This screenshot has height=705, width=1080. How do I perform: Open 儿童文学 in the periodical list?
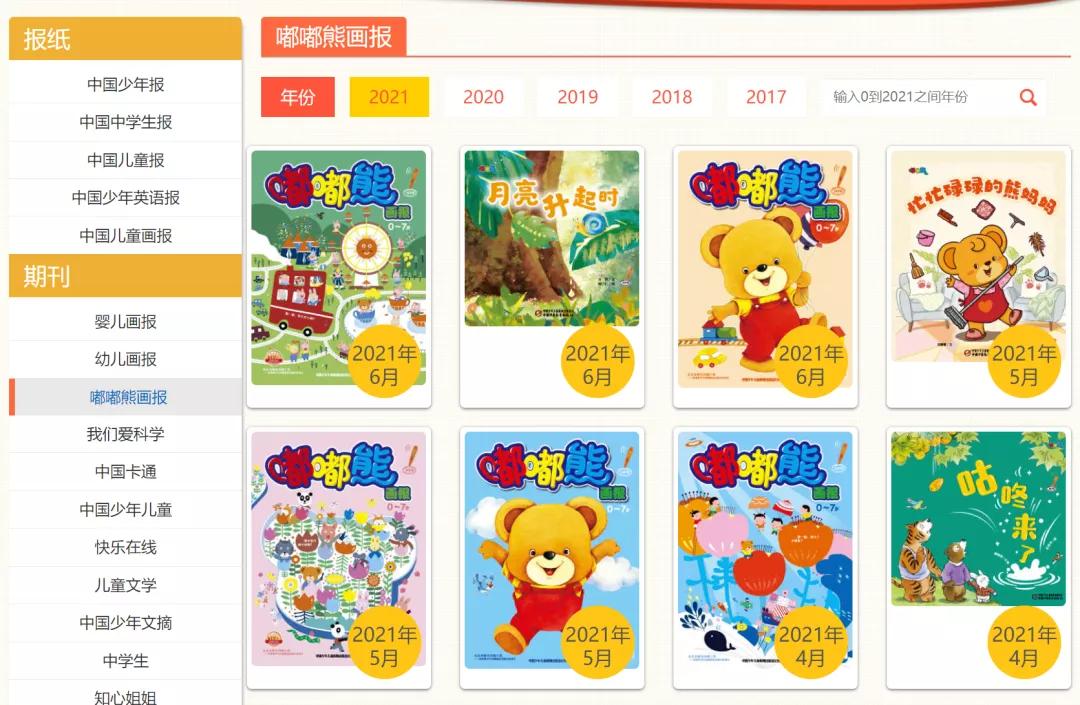click(125, 585)
